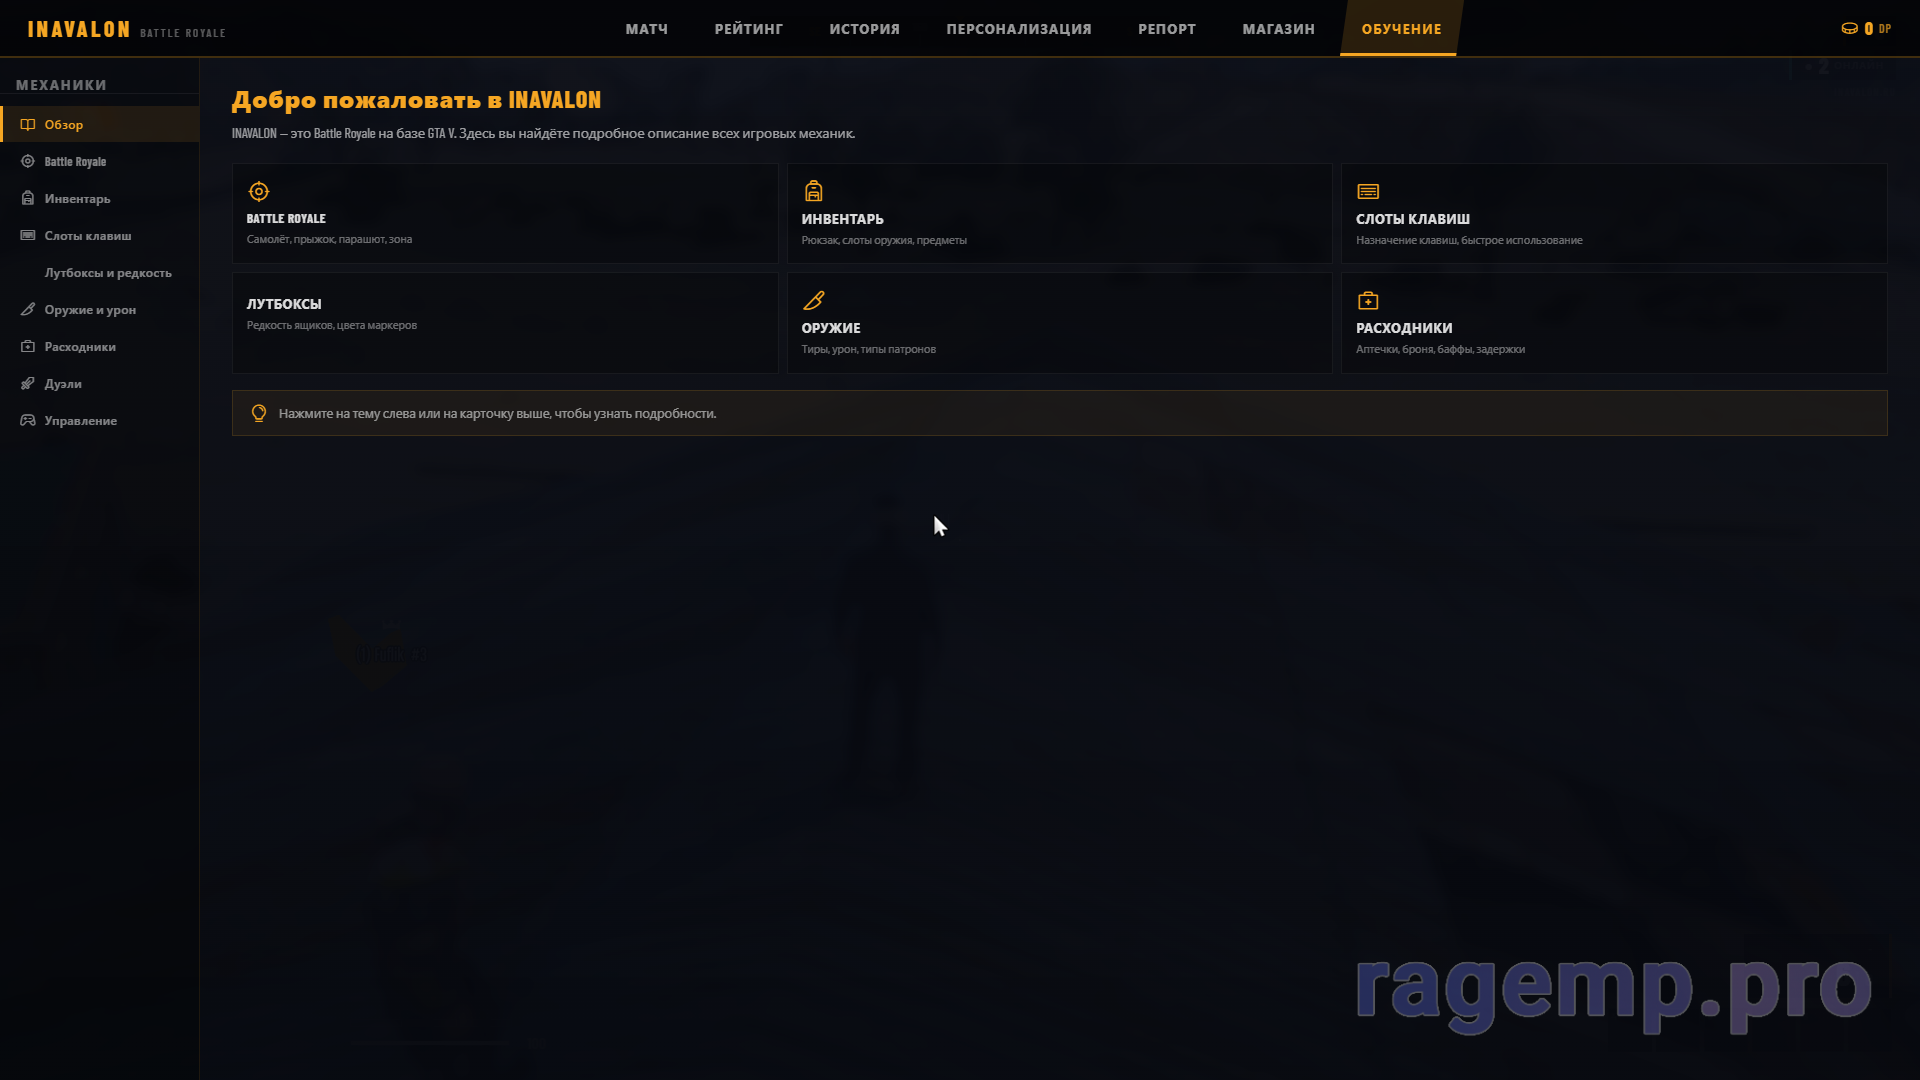1920x1080 pixels.
Task: Open the РЕЙТИНГ tab
Action: pyautogui.click(x=748, y=29)
